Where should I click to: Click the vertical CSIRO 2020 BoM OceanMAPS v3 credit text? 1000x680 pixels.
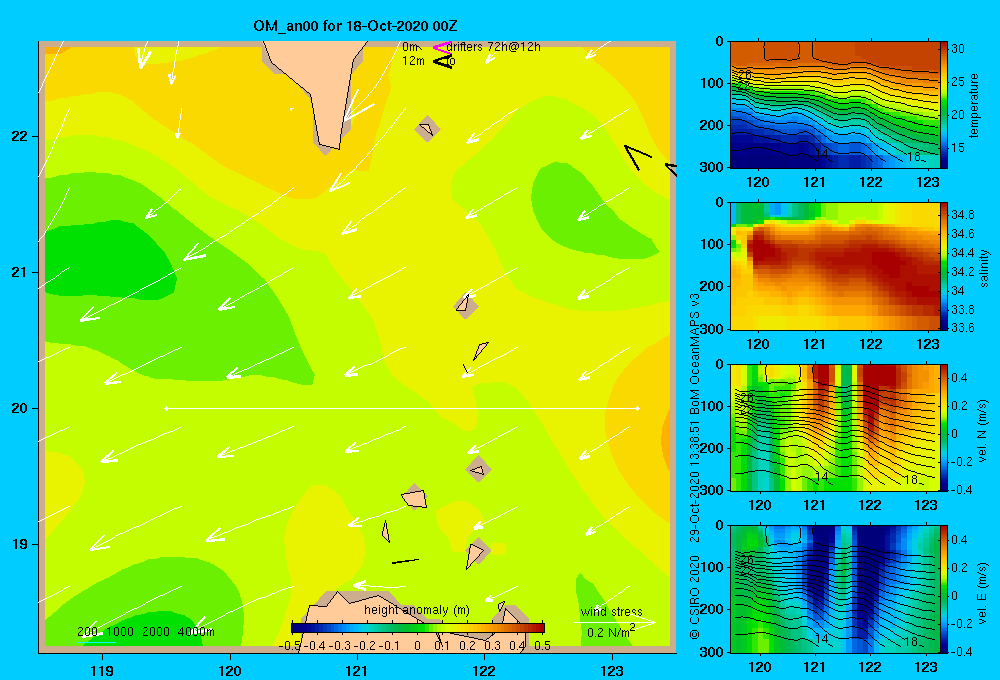695,466
